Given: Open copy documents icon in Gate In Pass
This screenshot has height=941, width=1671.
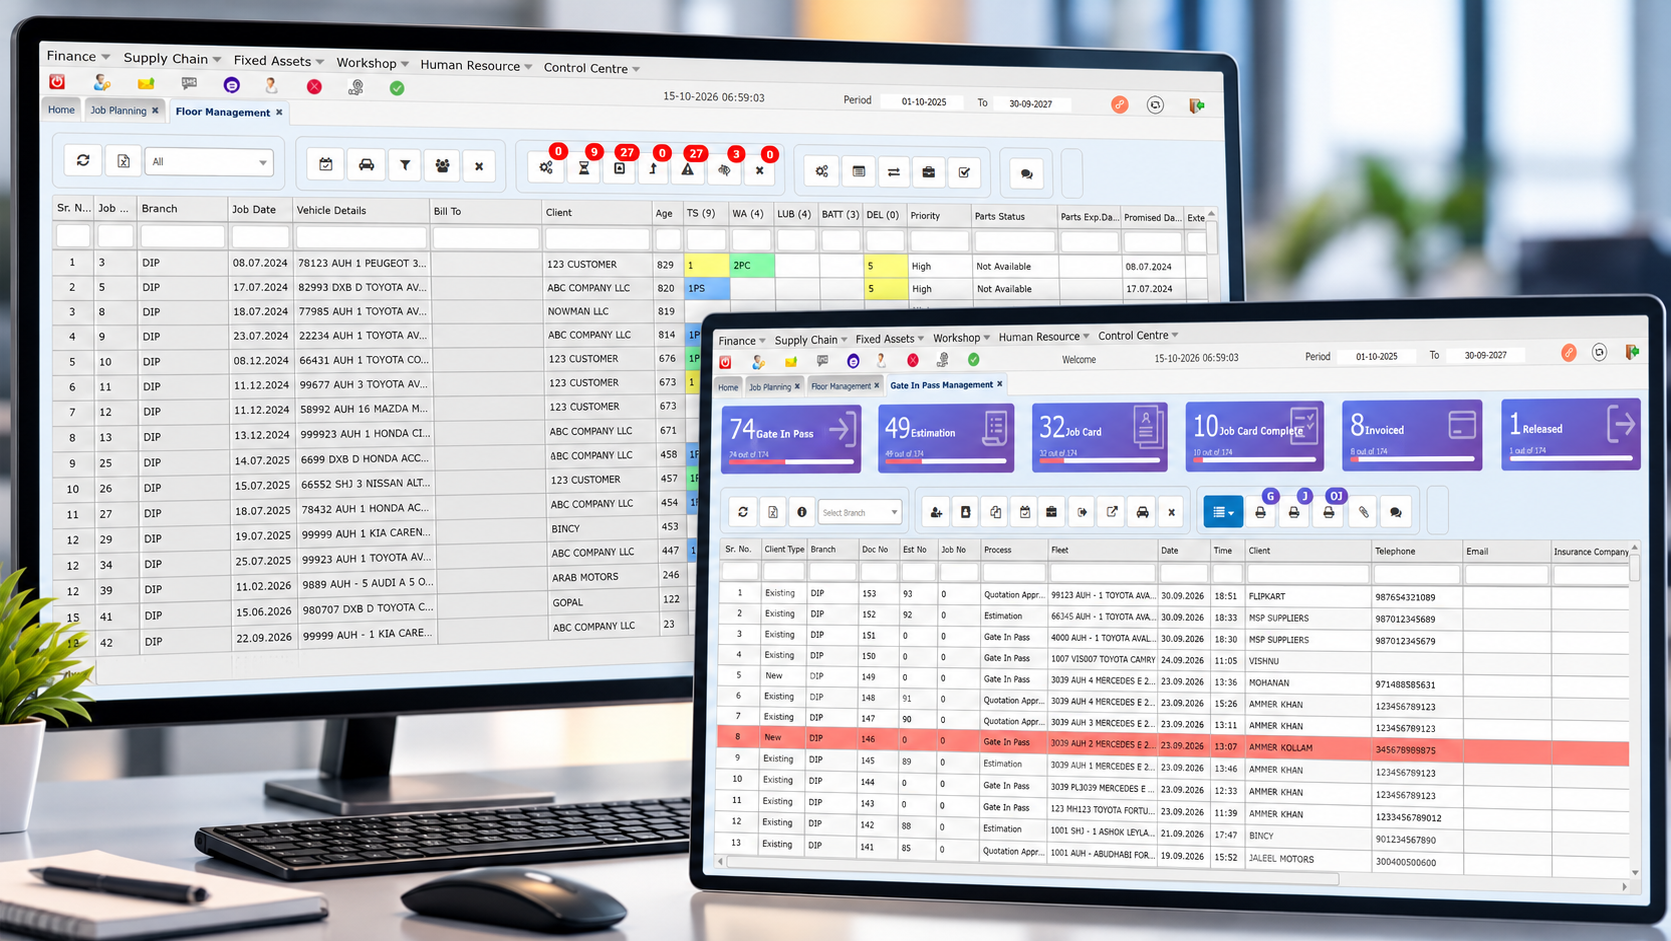Looking at the screenshot, I should (995, 512).
